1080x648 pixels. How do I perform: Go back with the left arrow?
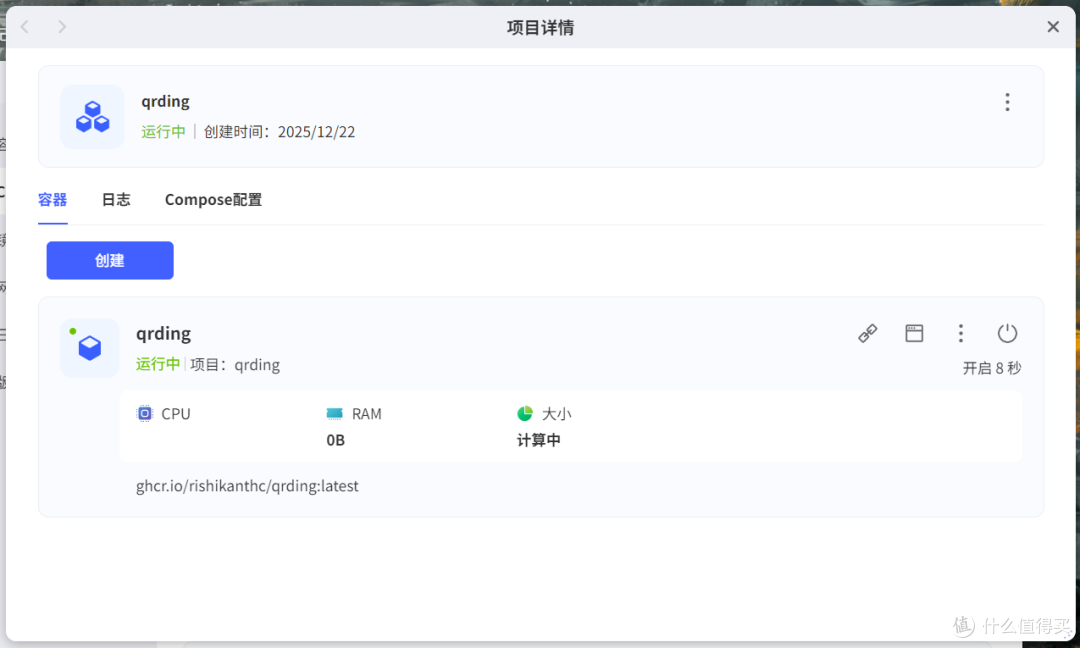25,27
